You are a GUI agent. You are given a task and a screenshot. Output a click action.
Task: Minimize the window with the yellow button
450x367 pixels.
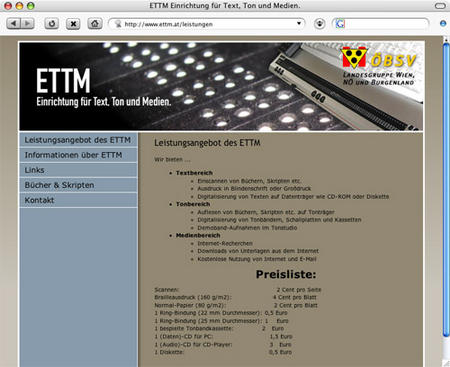pyautogui.click(x=19, y=6)
